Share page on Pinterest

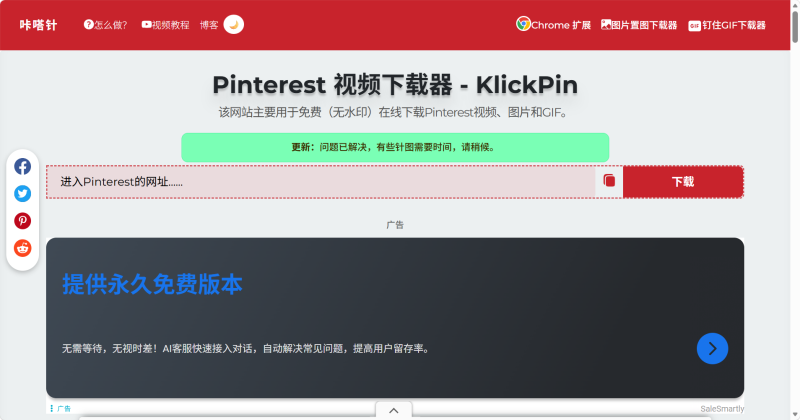22,221
